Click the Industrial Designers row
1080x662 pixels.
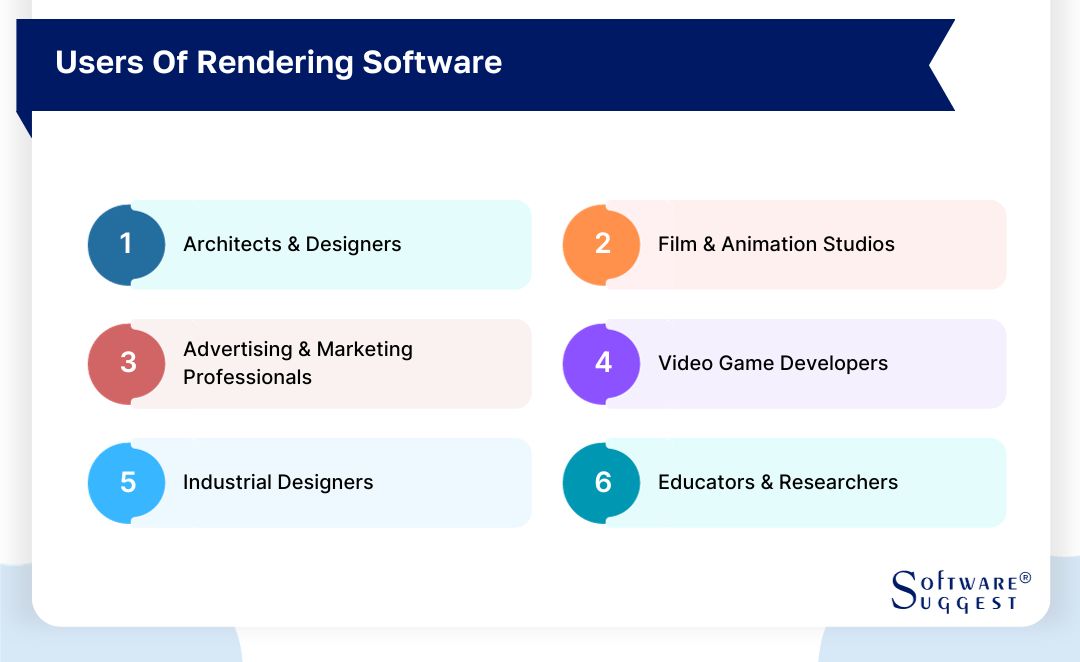tap(278, 482)
